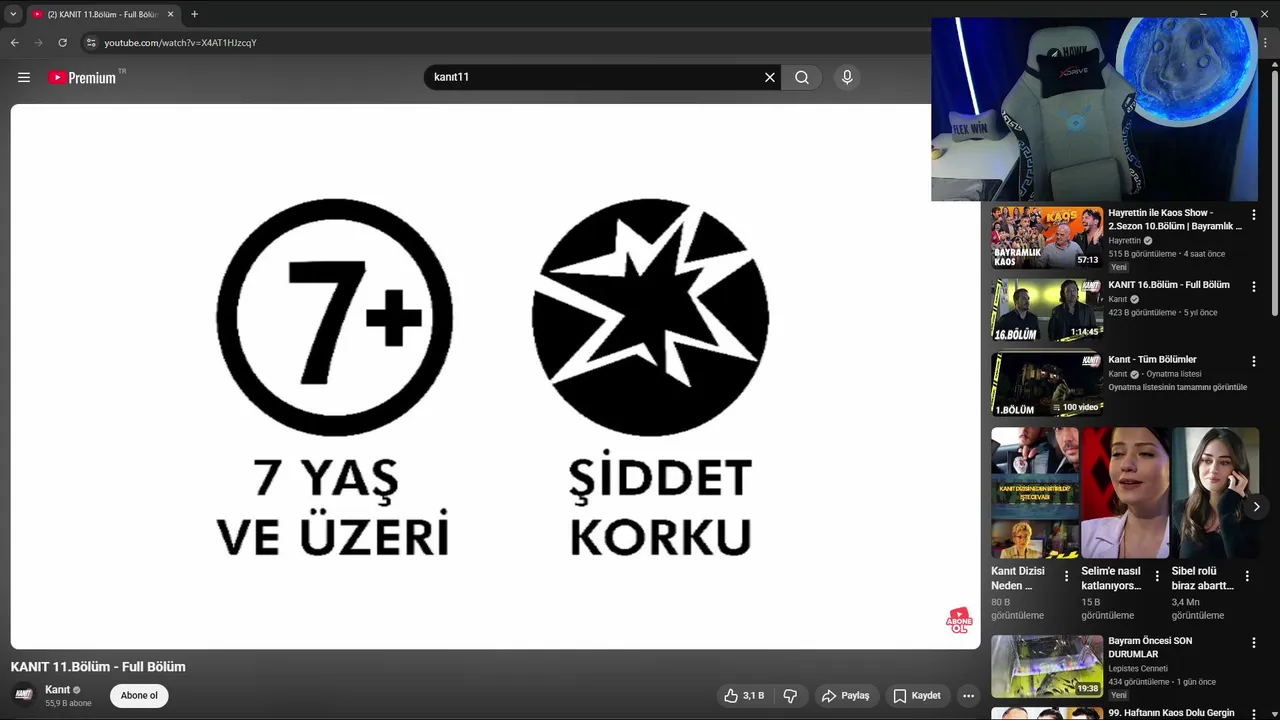
Task: Open KANIT 16.Bölüm - Full Bölüm title
Action: pyautogui.click(x=1169, y=285)
